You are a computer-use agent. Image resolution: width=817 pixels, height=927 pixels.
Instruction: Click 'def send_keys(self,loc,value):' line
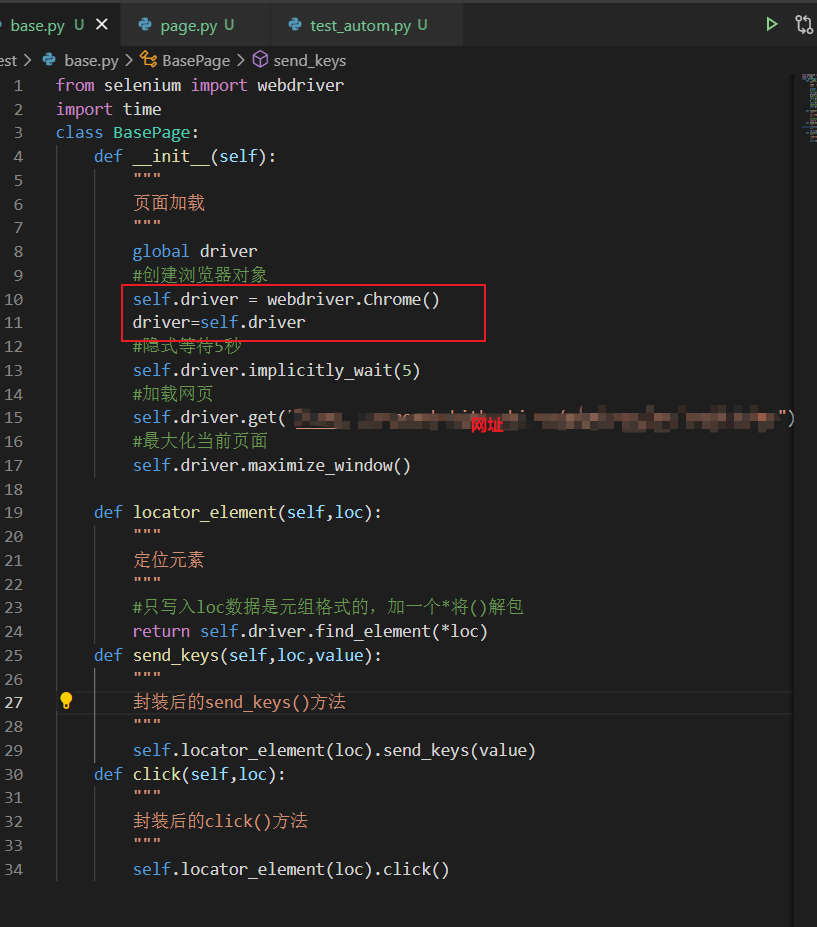[x=238, y=655]
